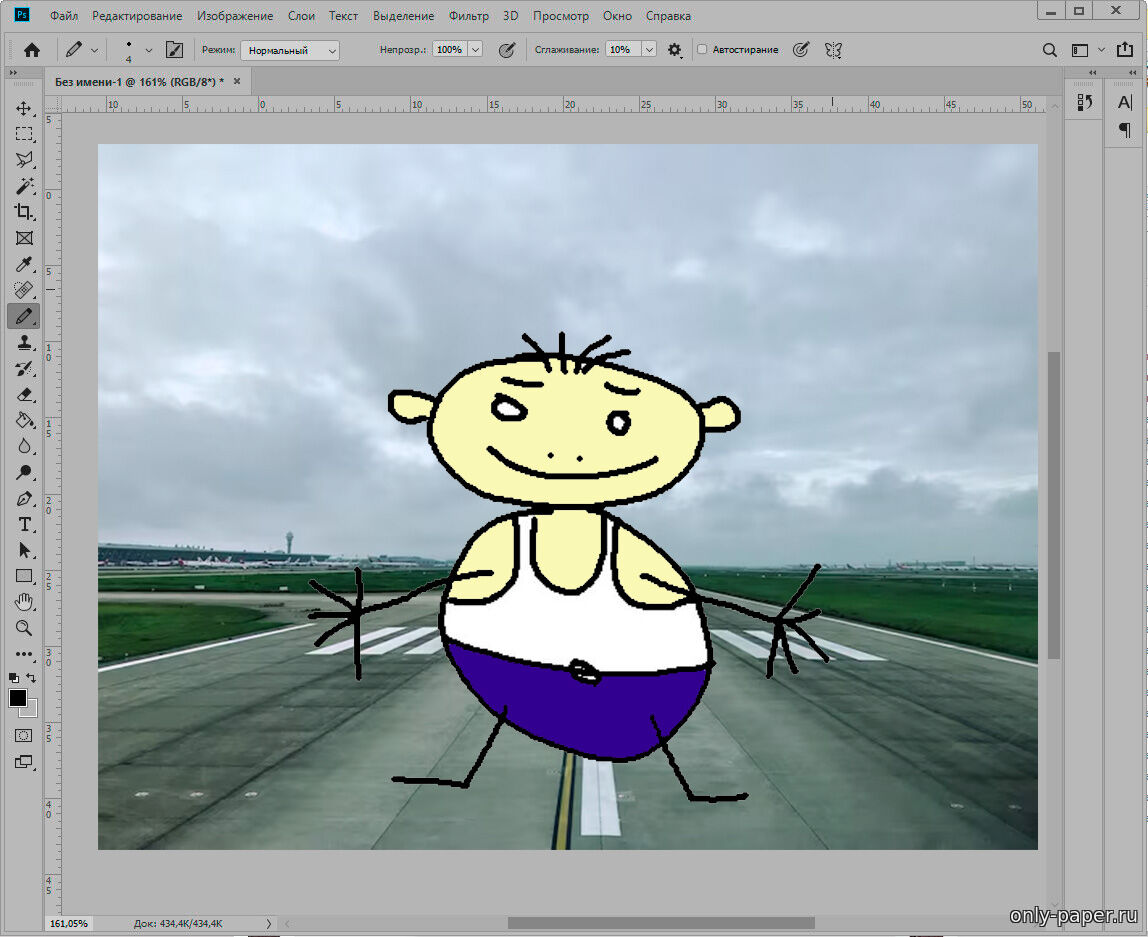
Task: Expand the Непрозр. opacity dropdown
Action: point(475,50)
